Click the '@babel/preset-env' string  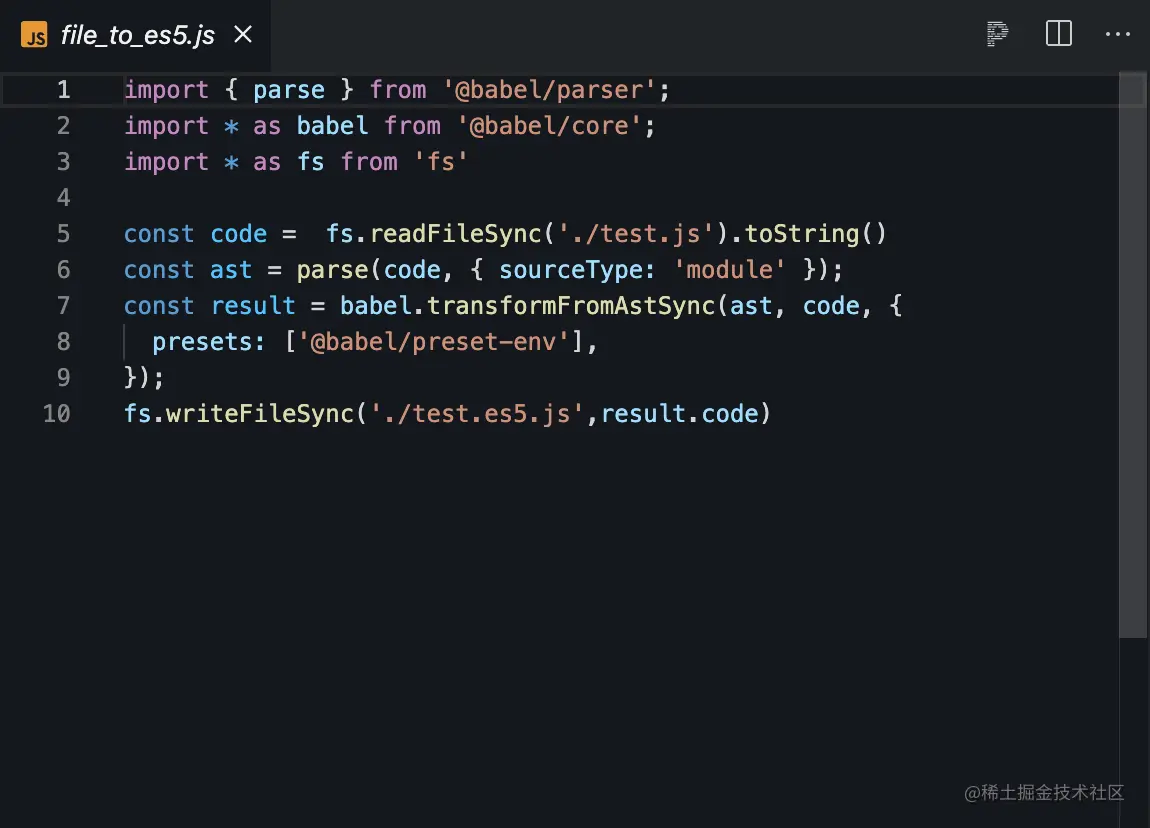pyautogui.click(x=433, y=341)
